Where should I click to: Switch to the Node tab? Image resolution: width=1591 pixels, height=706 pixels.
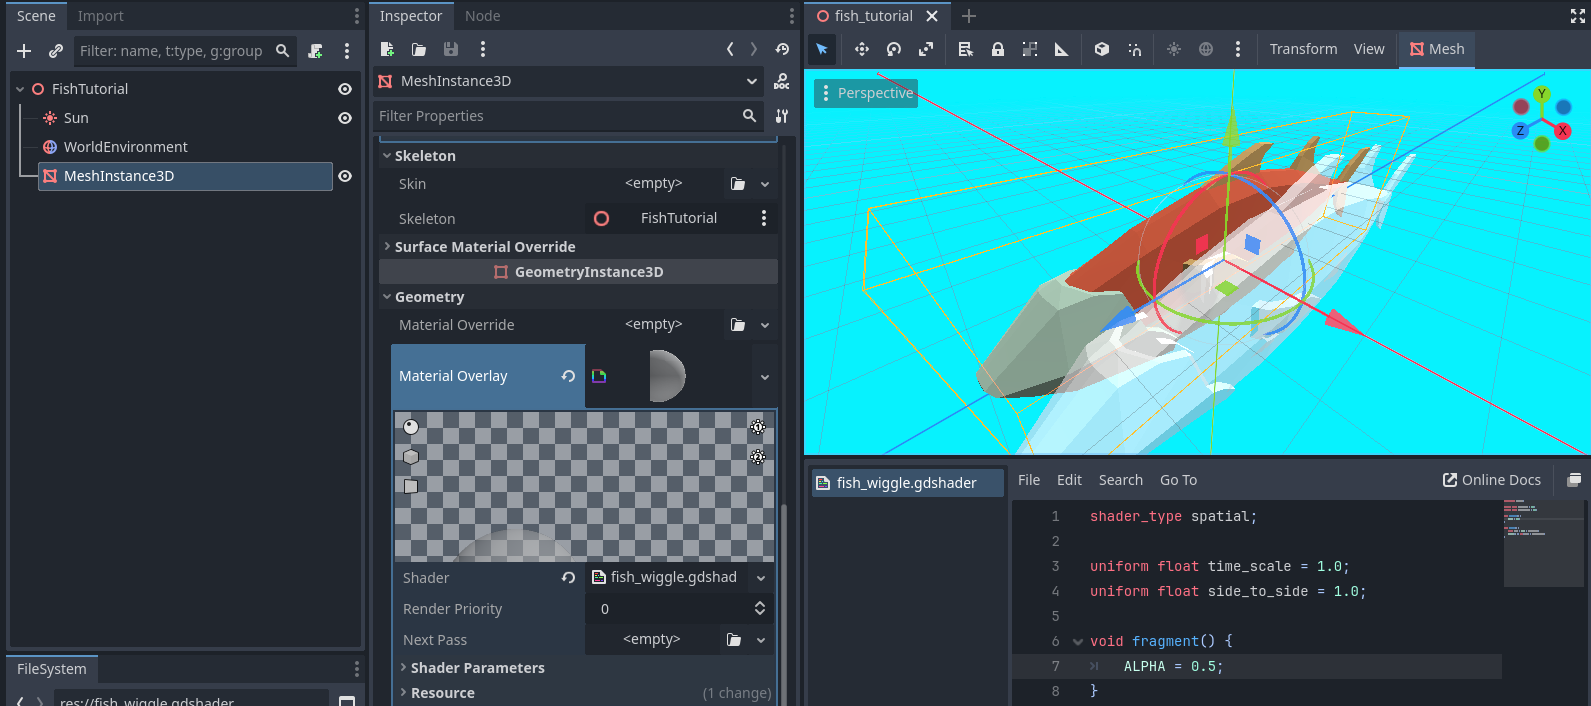coord(482,16)
